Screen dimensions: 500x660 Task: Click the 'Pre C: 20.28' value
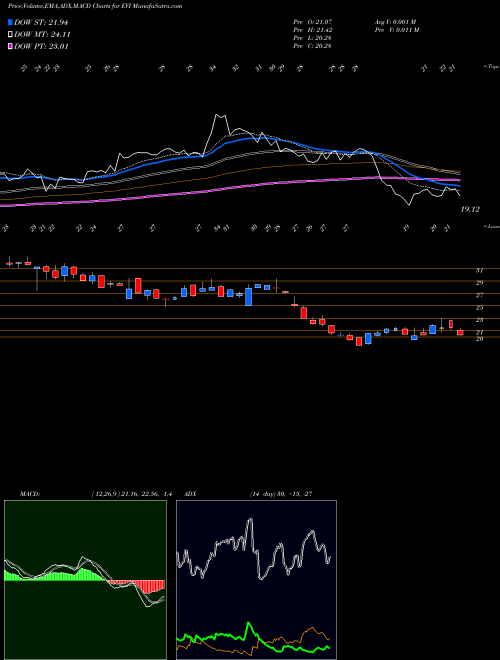click(313, 46)
